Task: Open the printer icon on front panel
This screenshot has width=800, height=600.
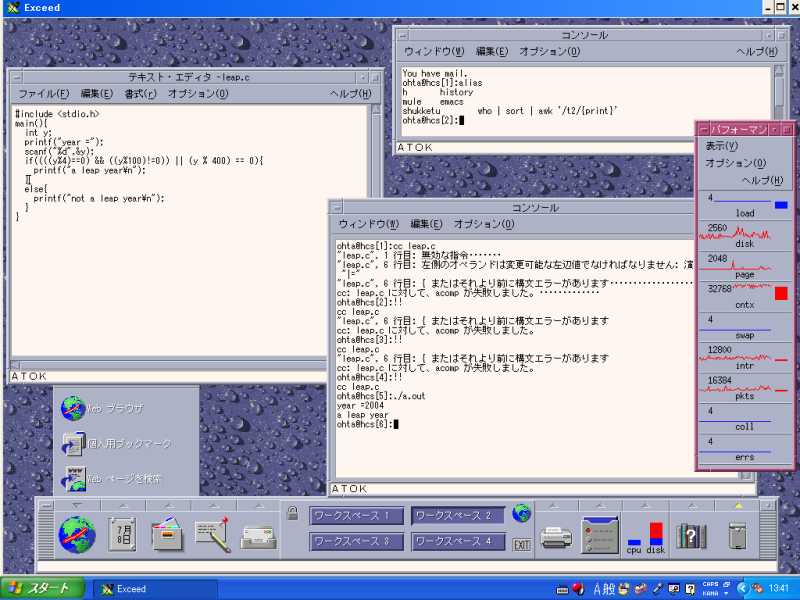Action: (x=556, y=537)
